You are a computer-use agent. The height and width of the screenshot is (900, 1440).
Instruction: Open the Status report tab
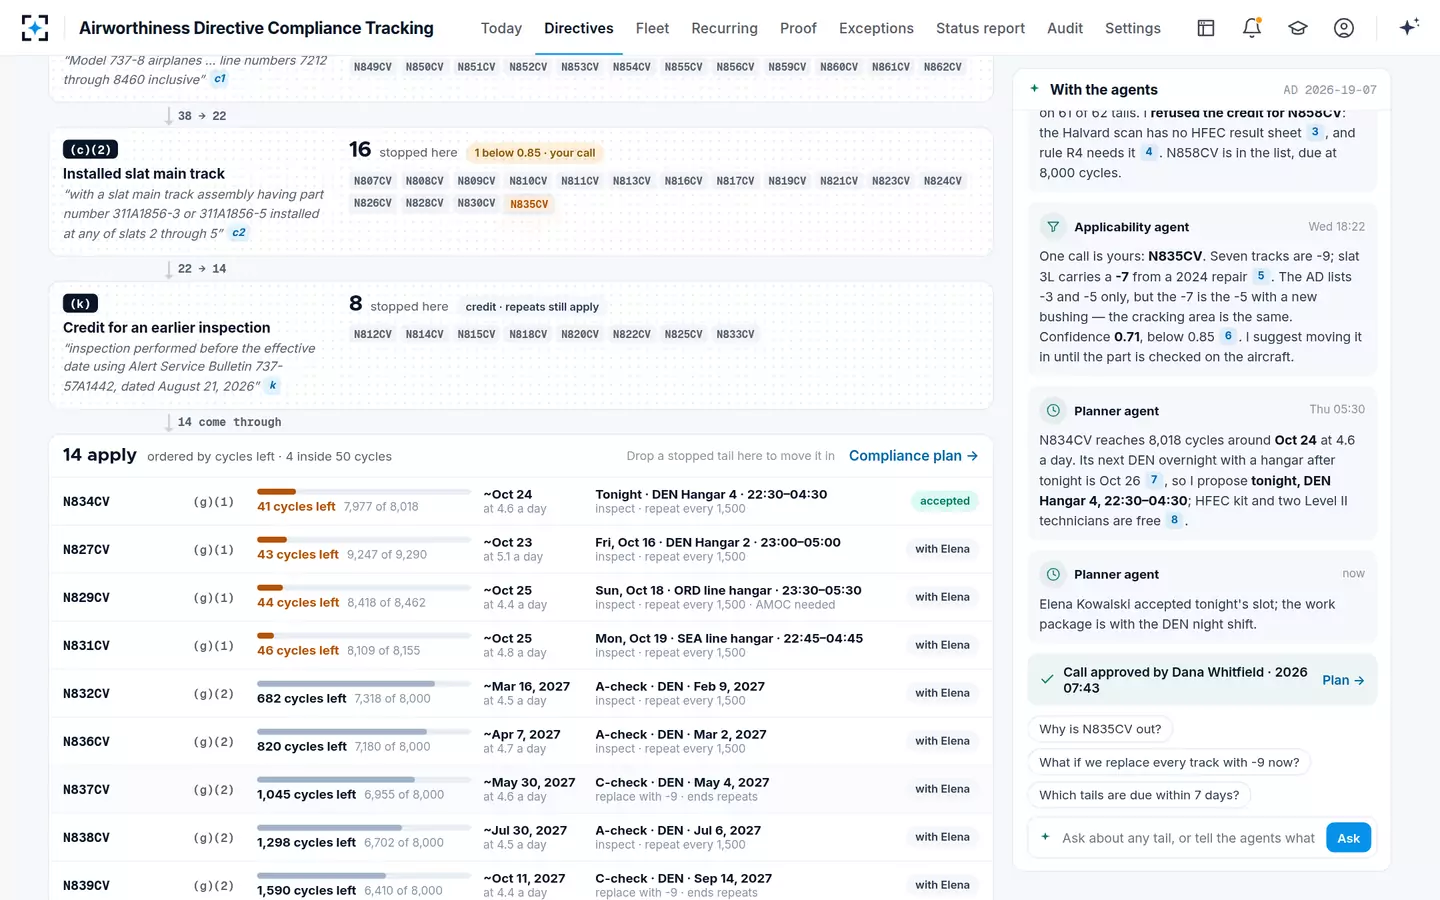pos(980,28)
